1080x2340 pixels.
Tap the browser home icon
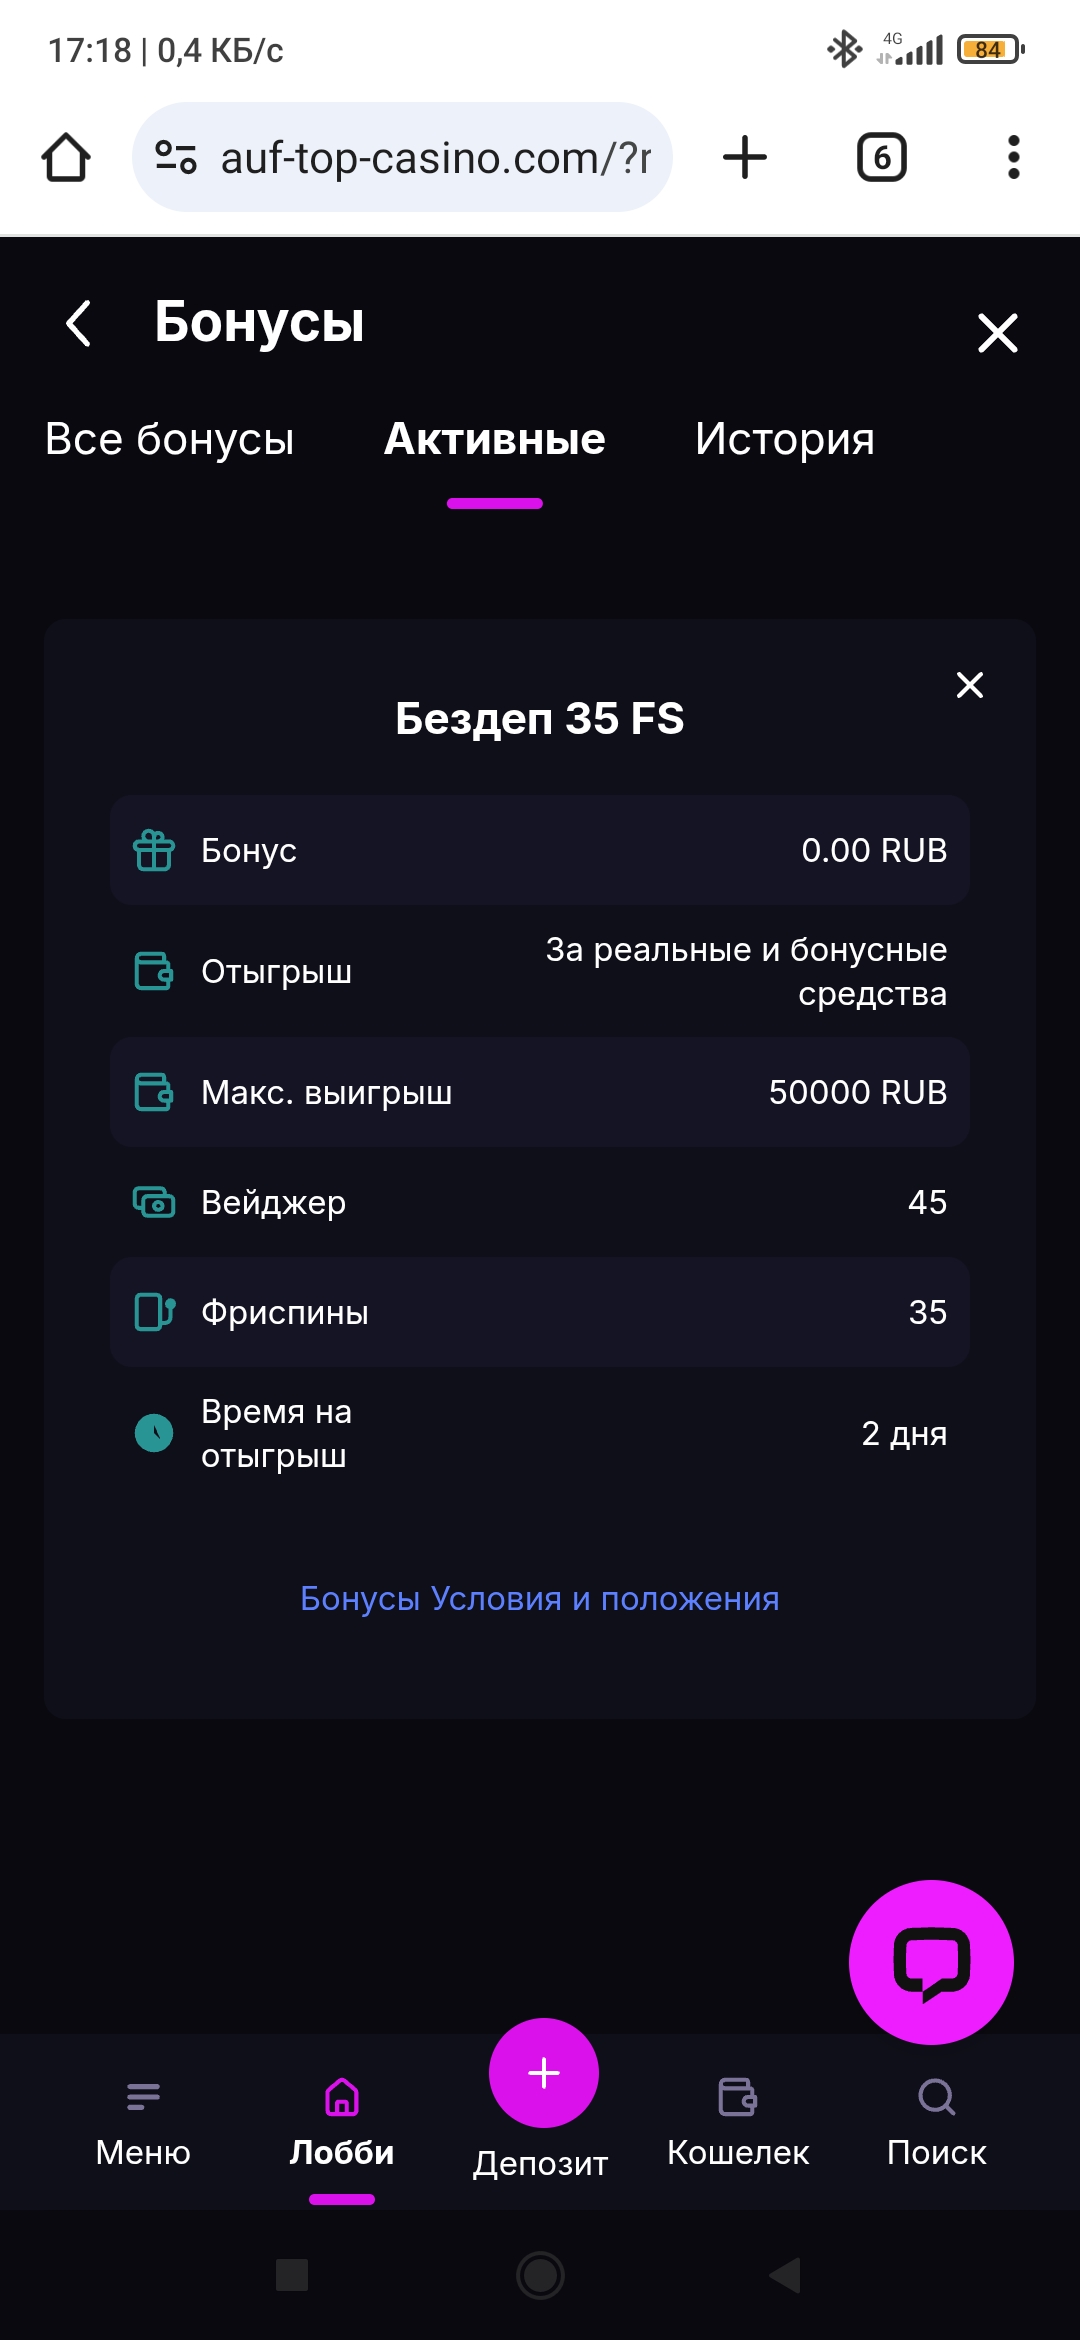point(66,158)
